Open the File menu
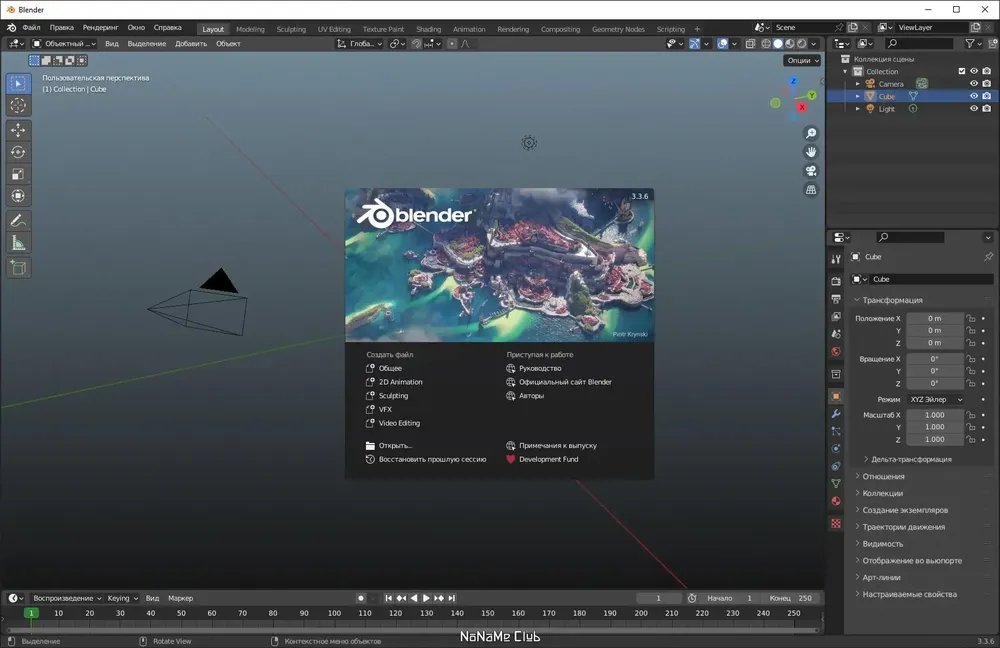Image resolution: width=1000 pixels, height=648 pixels. click(x=31, y=27)
